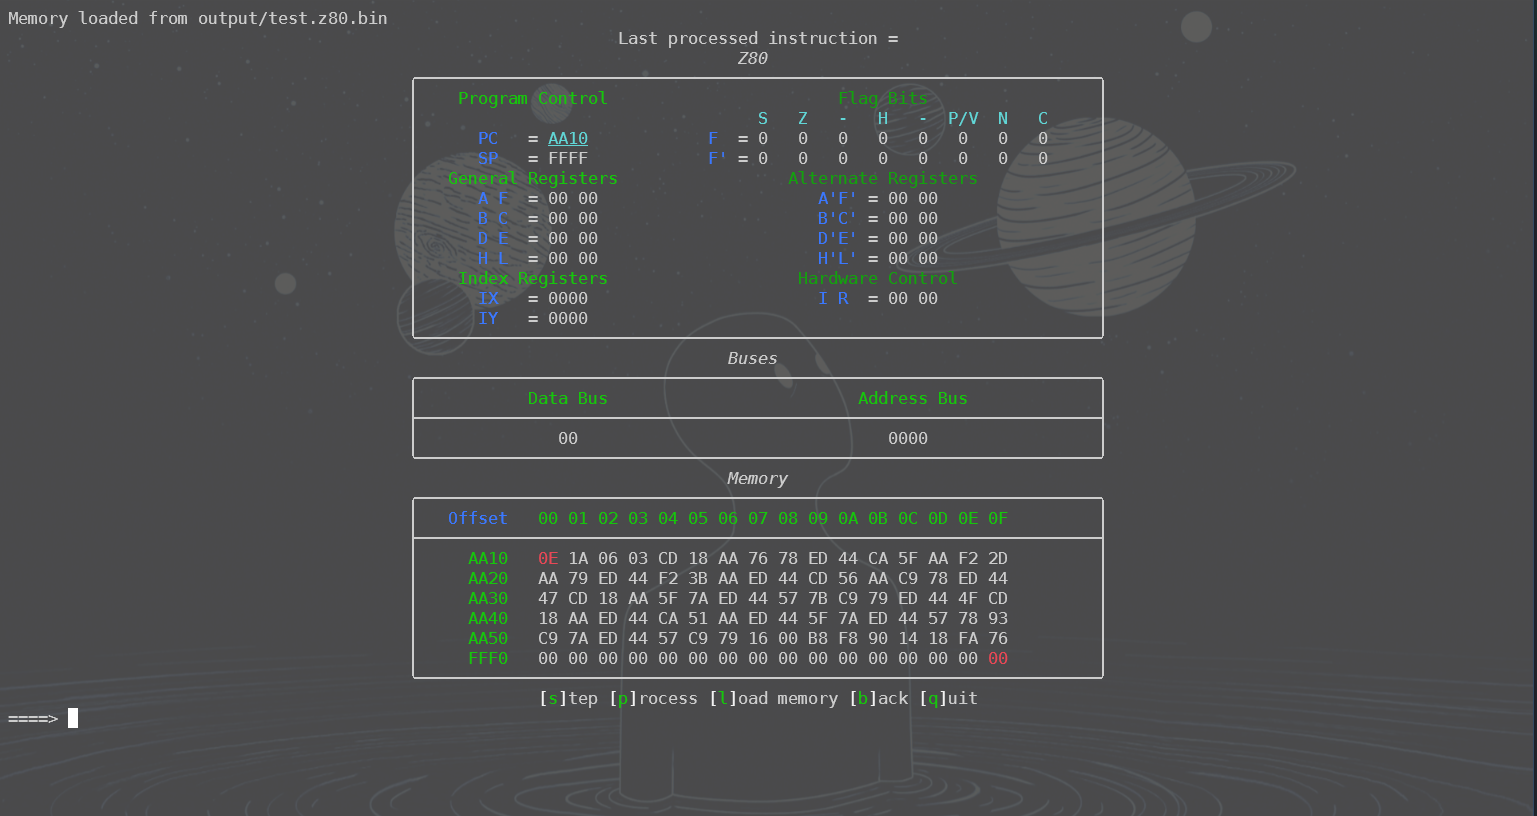
Task: Click memory row address AA10
Action: (x=488, y=558)
